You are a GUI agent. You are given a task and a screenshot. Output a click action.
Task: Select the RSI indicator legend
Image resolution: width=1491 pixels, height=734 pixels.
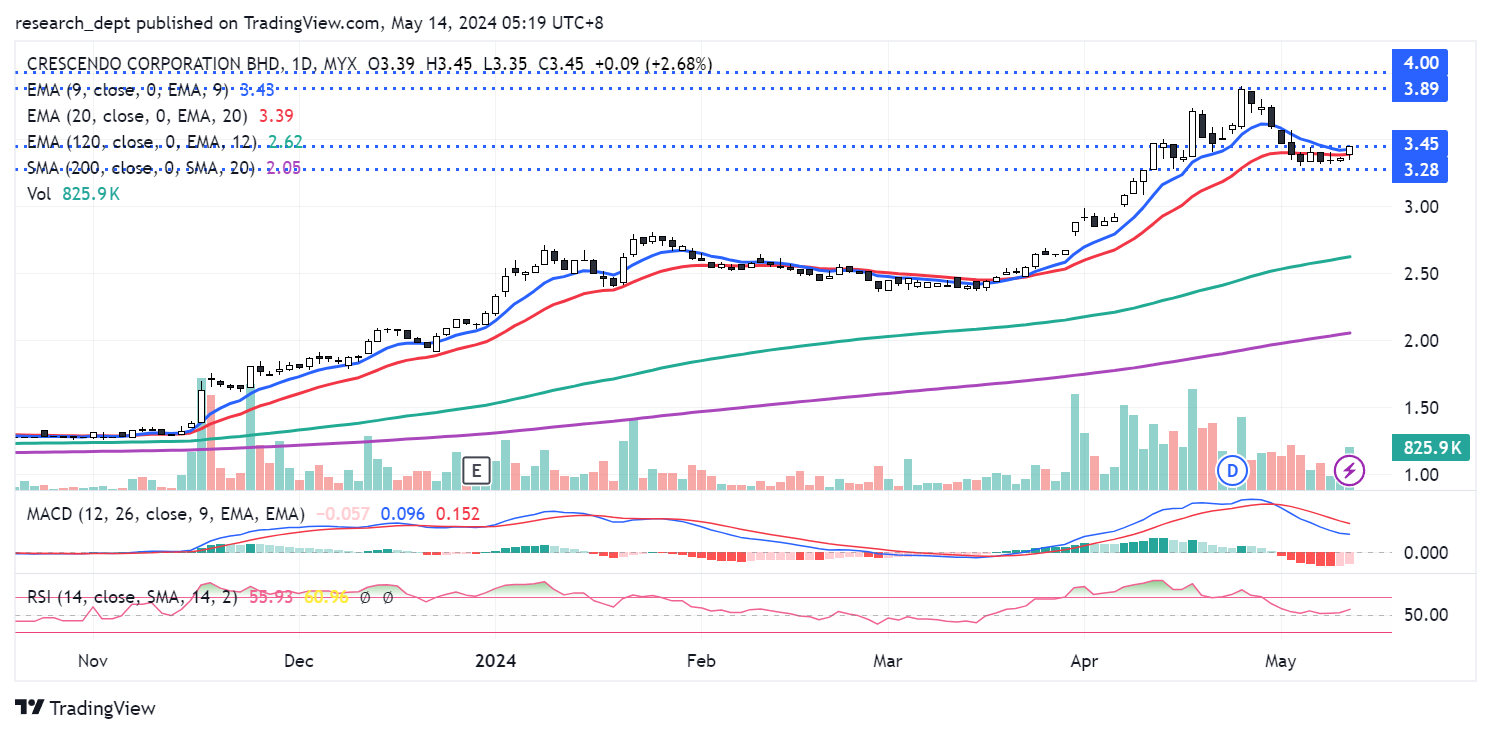click(132, 597)
